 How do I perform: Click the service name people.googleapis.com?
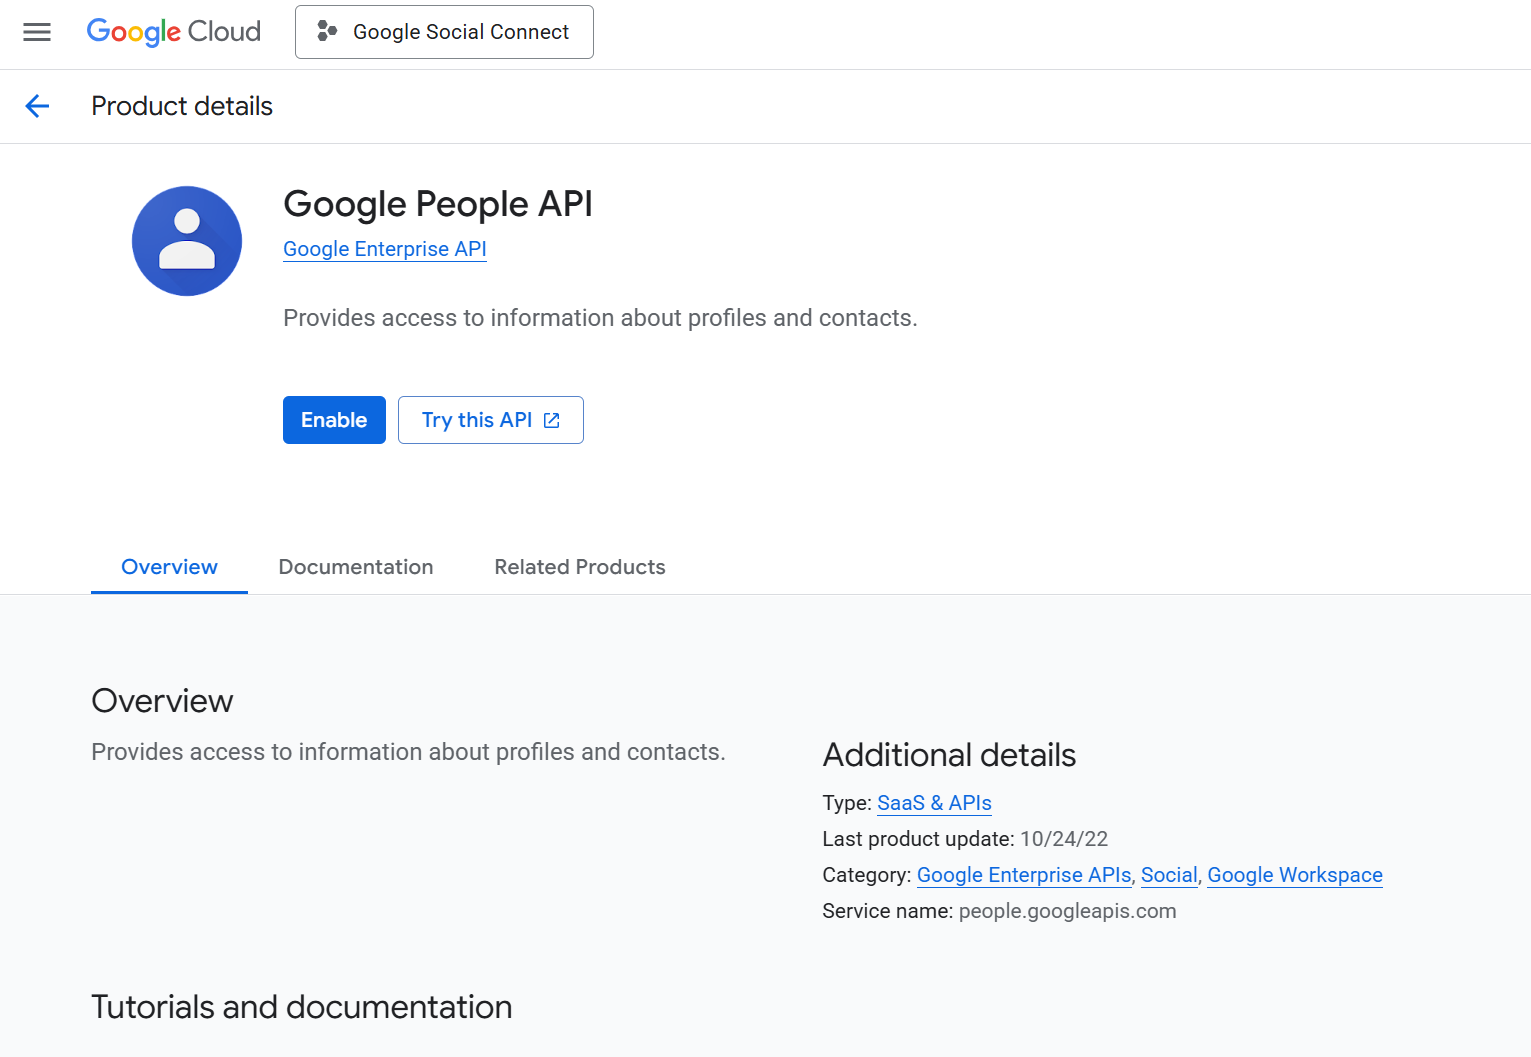point(1067,911)
